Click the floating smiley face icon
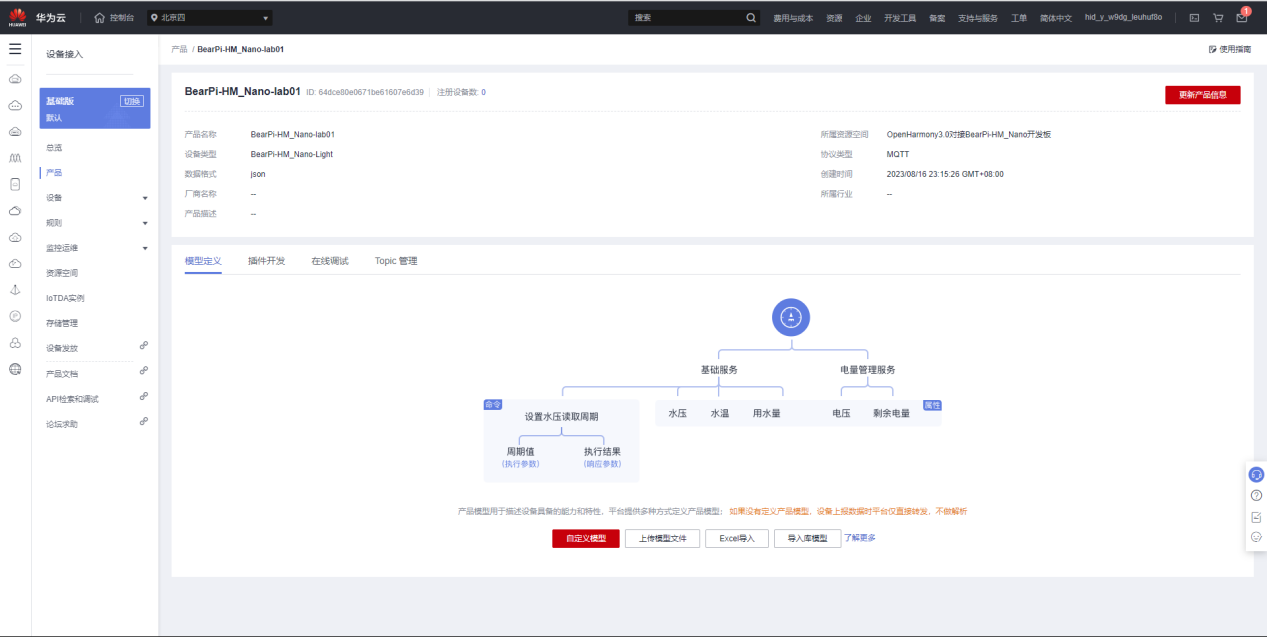The width and height of the screenshot is (1267, 637). (1256, 537)
